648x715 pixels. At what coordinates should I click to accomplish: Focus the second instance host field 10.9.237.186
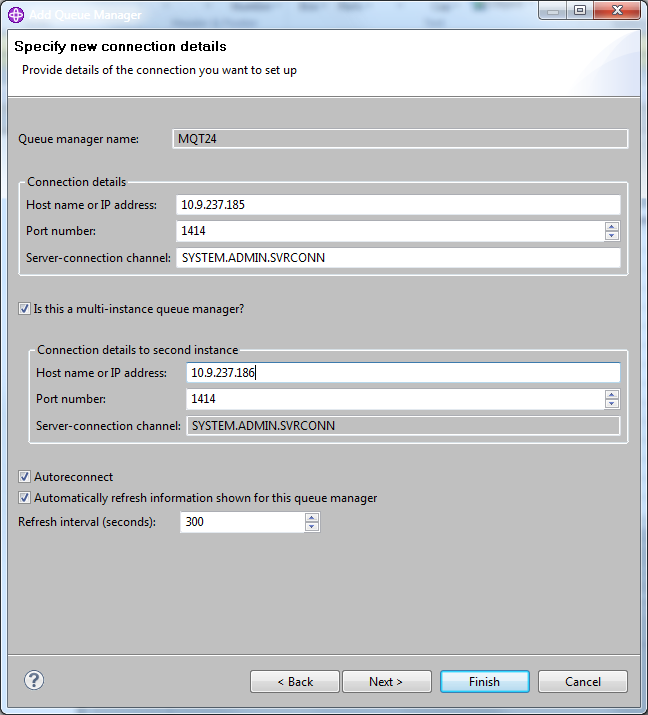coord(402,373)
